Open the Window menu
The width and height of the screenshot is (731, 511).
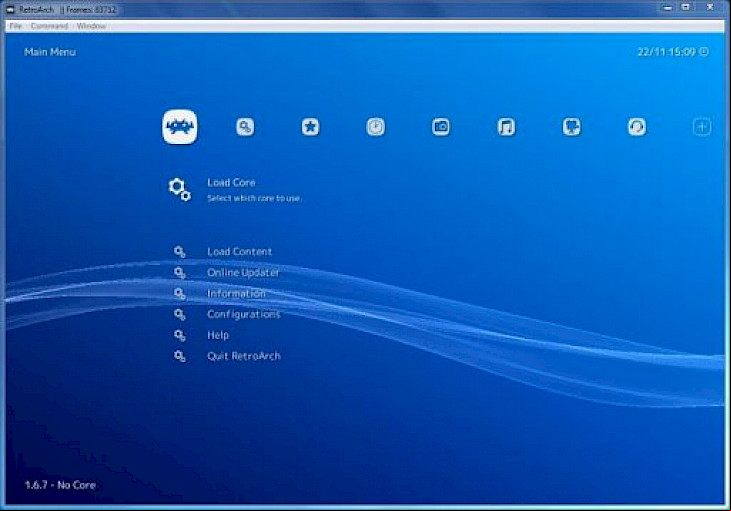[91, 26]
